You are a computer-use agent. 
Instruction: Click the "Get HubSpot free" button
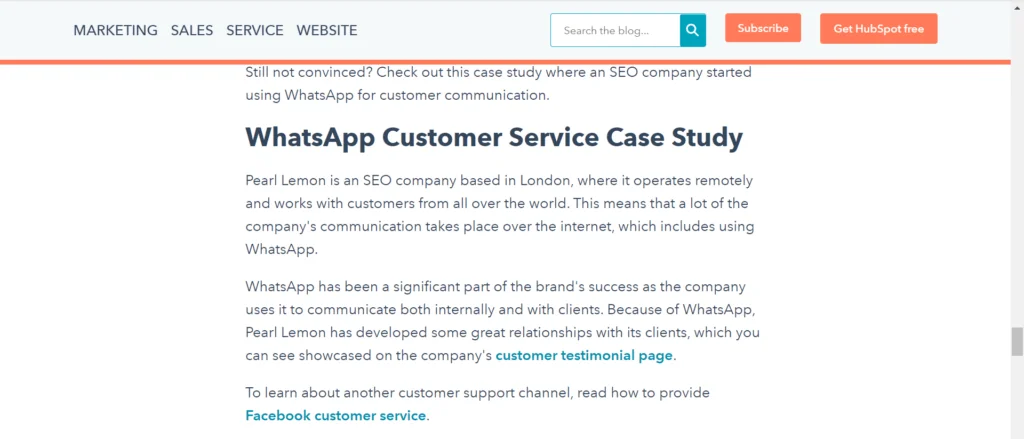(x=878, y=29)
